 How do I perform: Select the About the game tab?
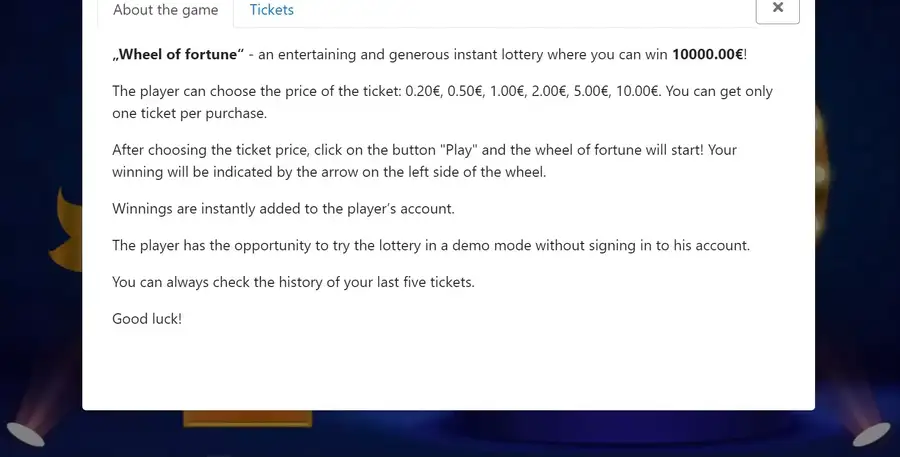(165, 10)
